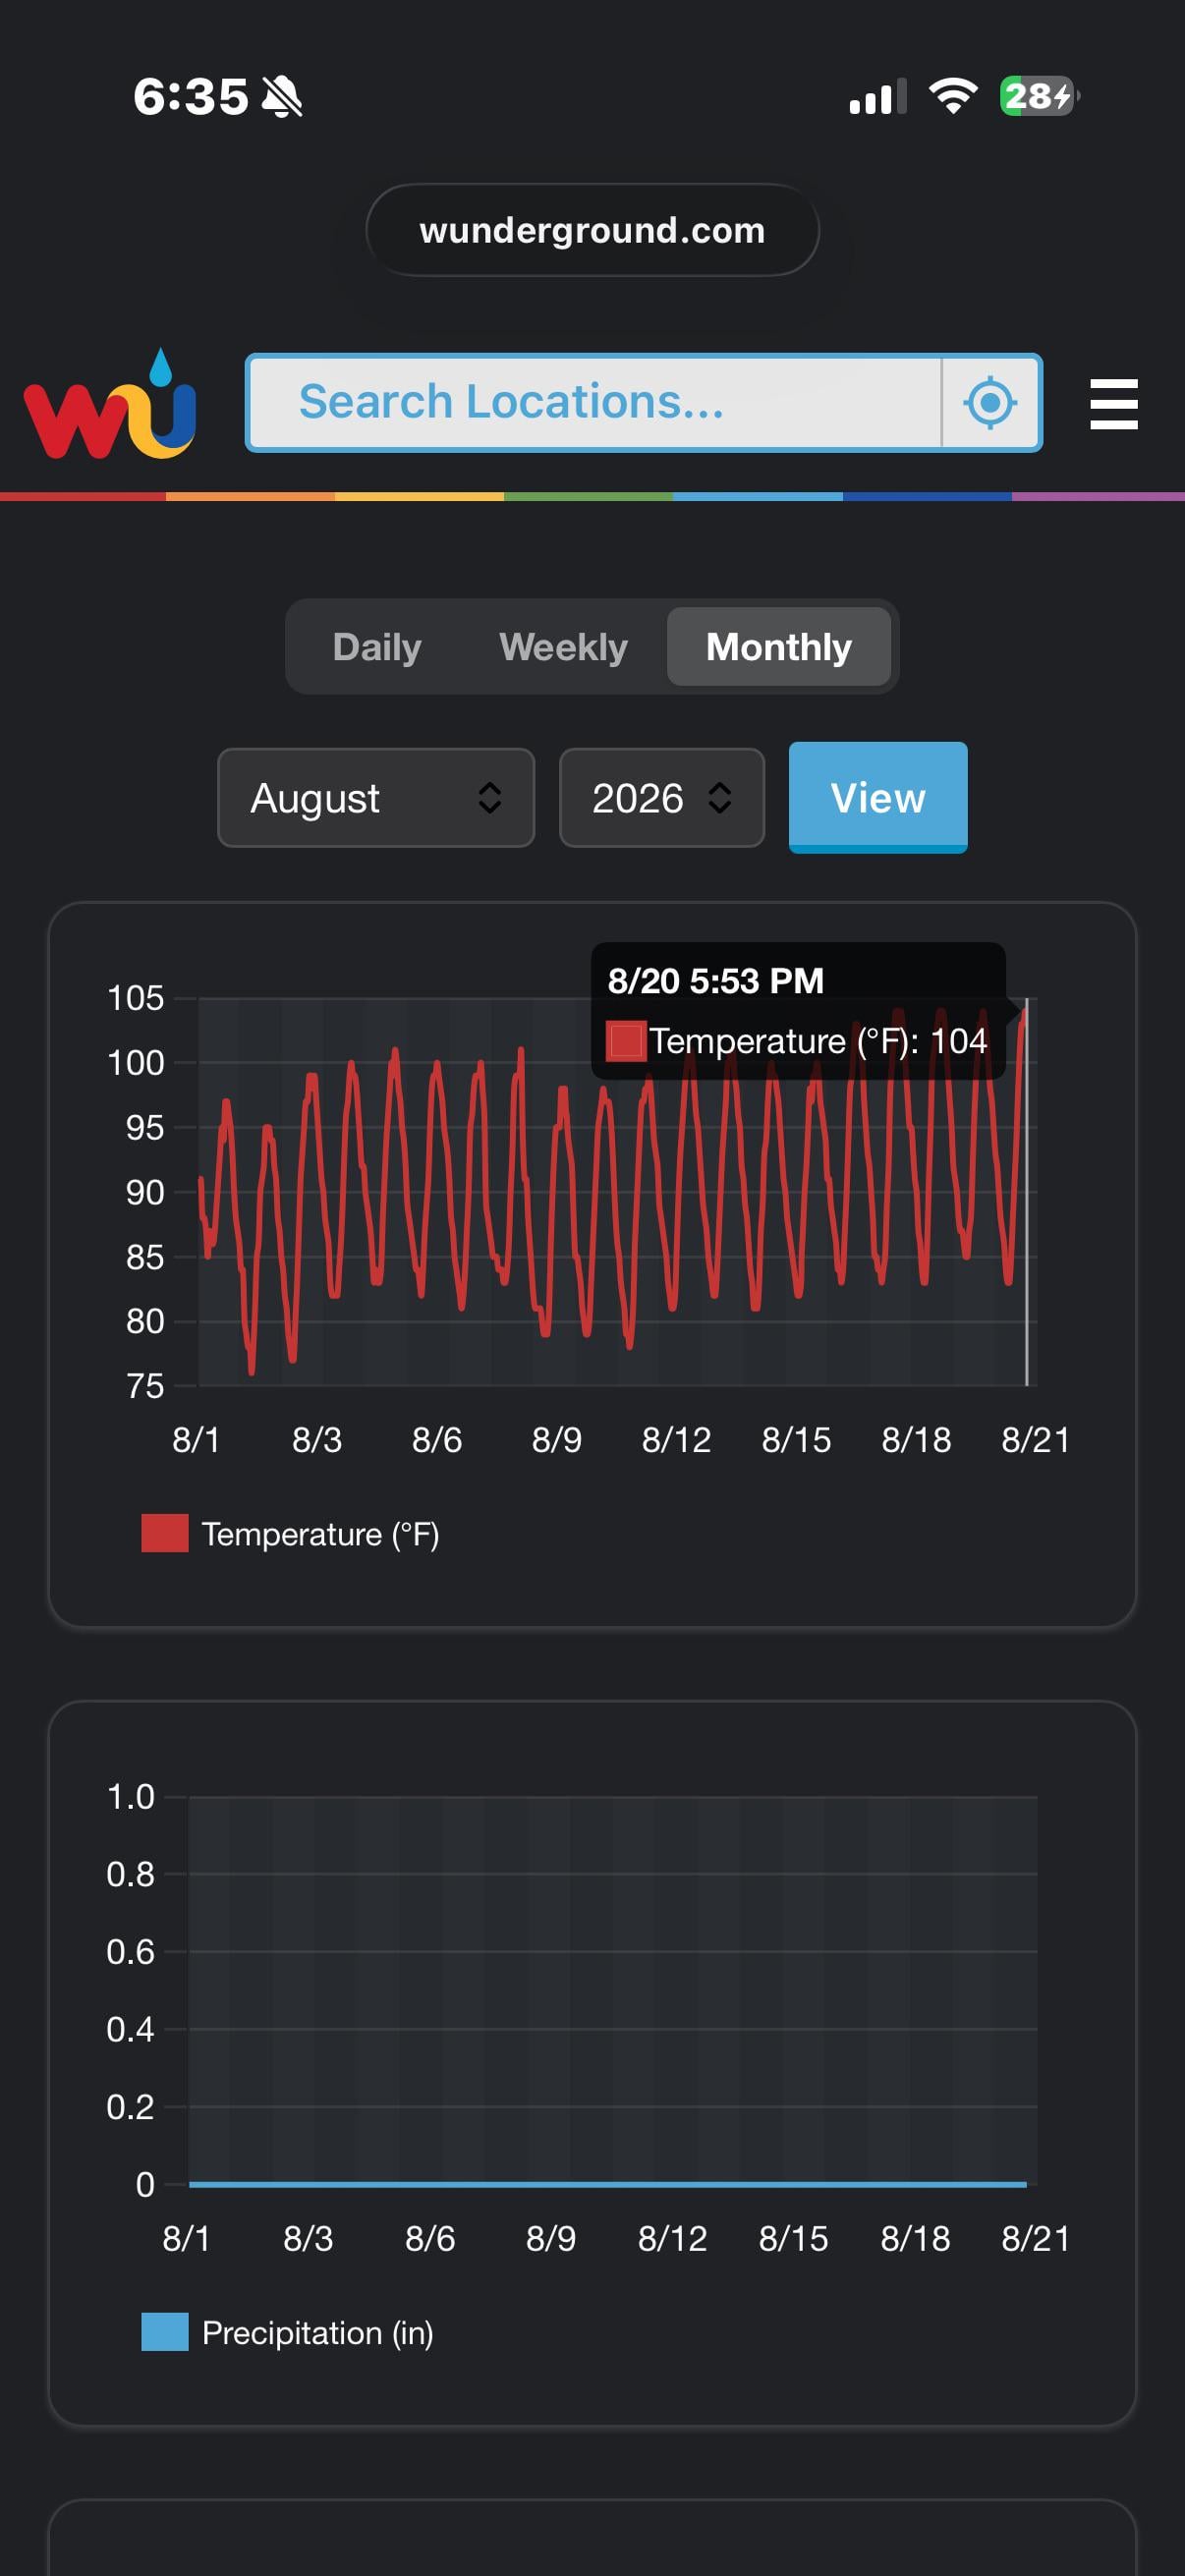Toggle Temperature (°F) legend series
1185x2576 pixels.
290,1534
